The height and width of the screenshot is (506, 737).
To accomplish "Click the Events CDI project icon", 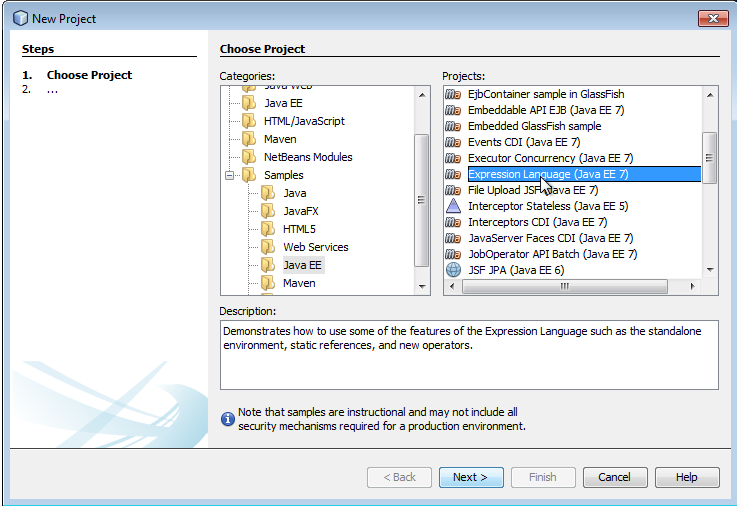I will pos(453,142).
